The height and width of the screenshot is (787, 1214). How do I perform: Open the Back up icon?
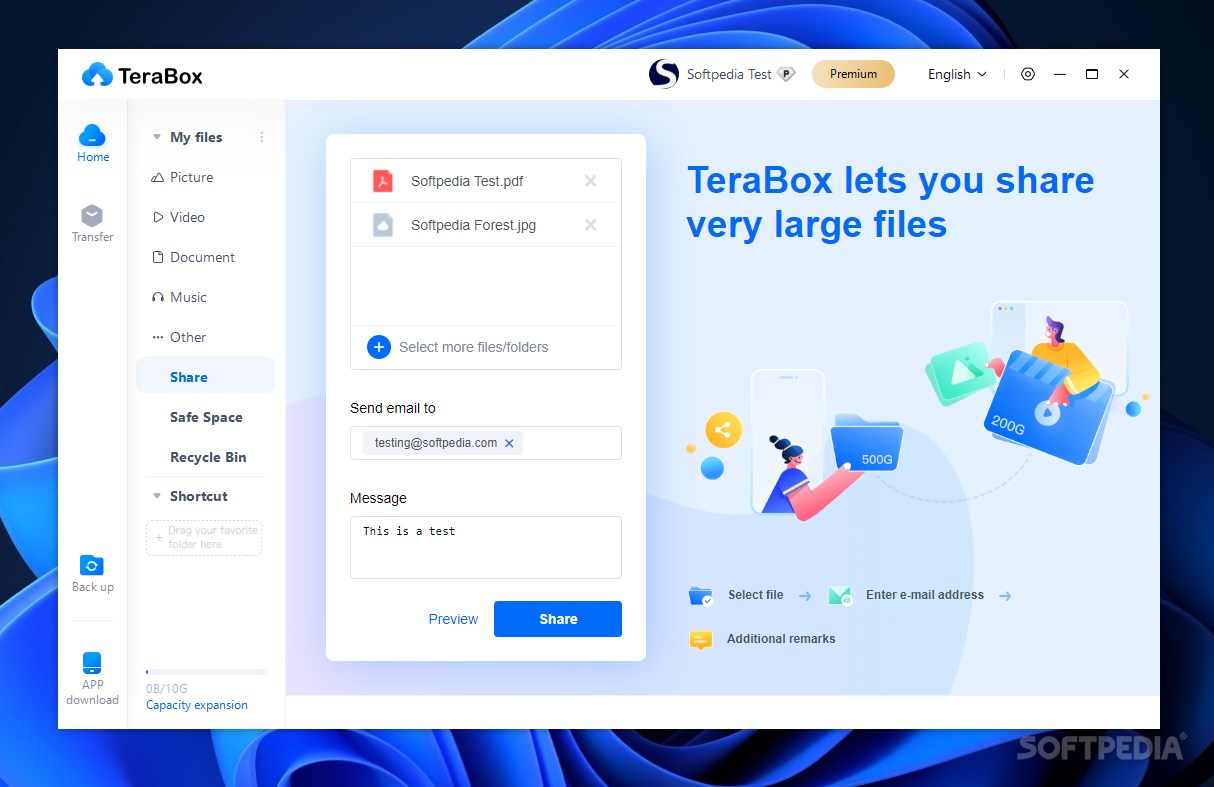[92, 565]
